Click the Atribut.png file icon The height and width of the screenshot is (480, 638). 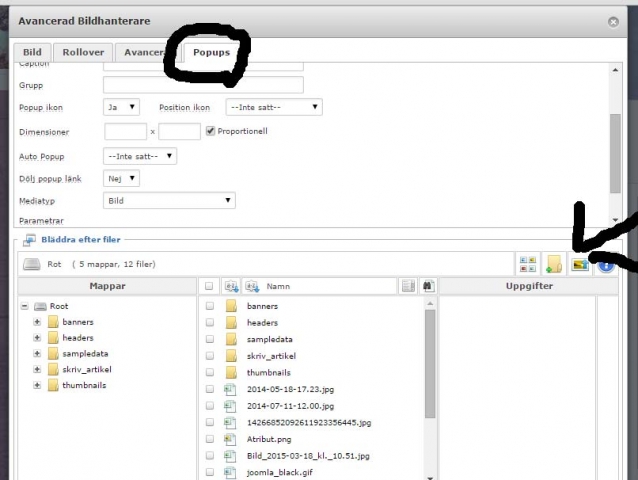pyautogui.click(x=229, y=438)
